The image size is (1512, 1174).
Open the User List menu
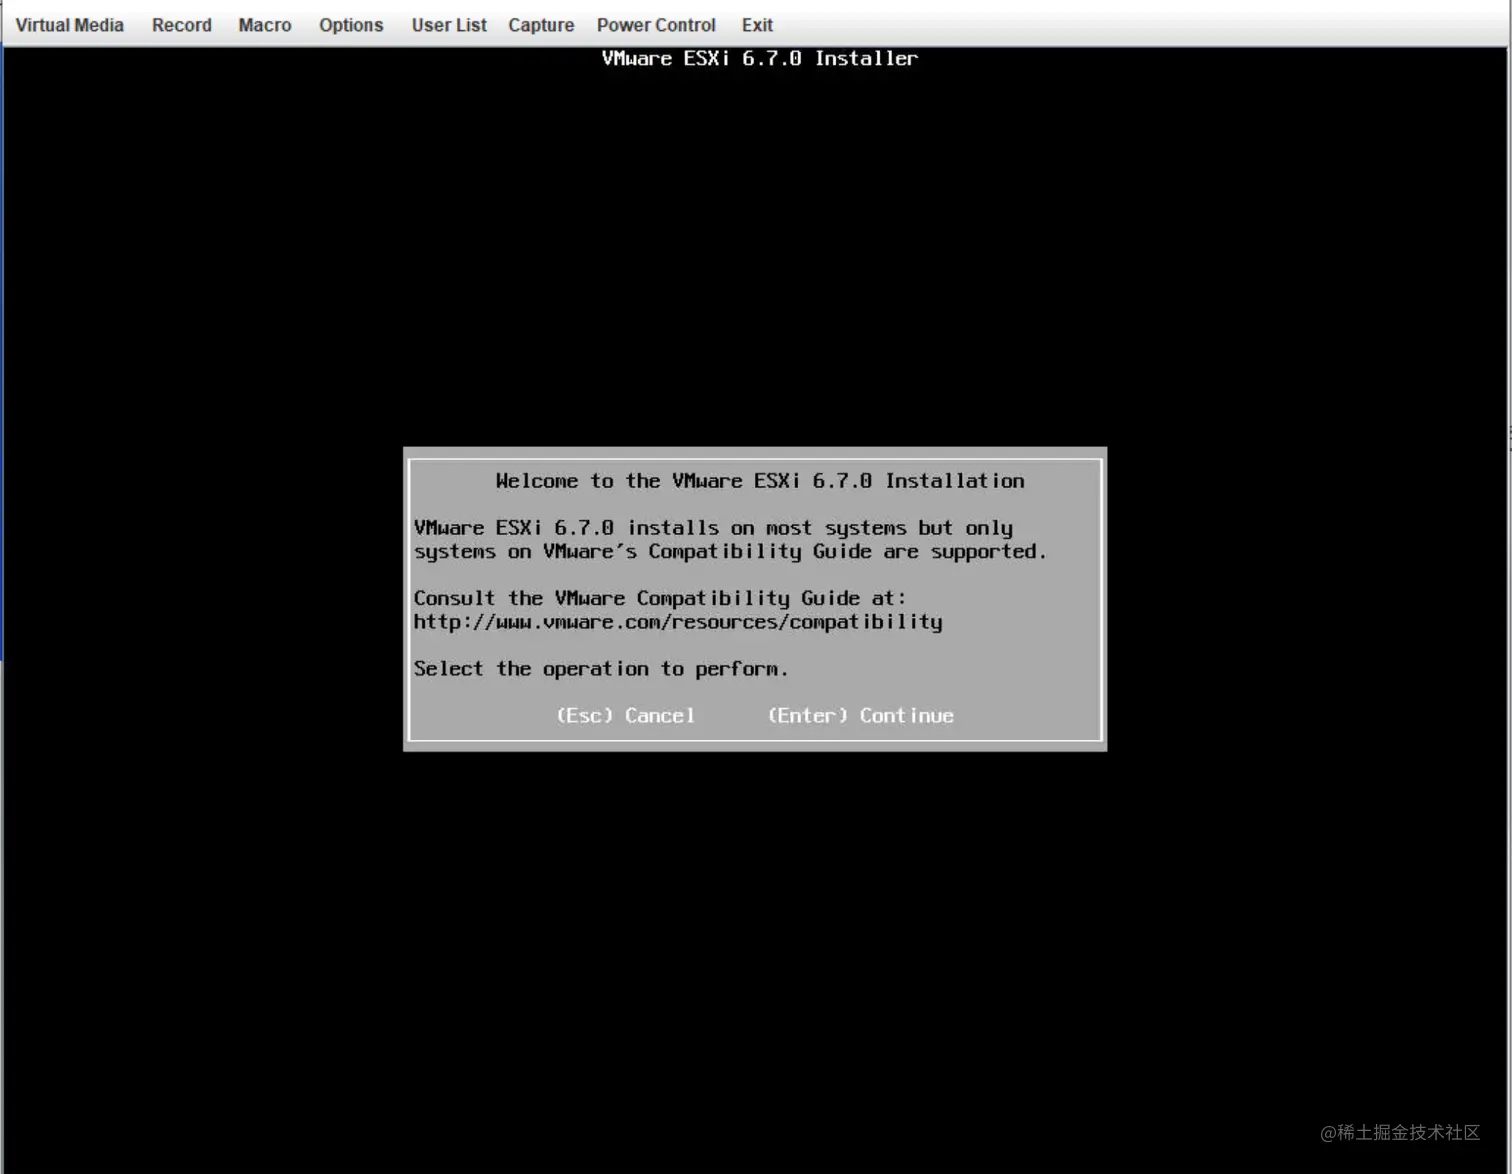[448, 25]
